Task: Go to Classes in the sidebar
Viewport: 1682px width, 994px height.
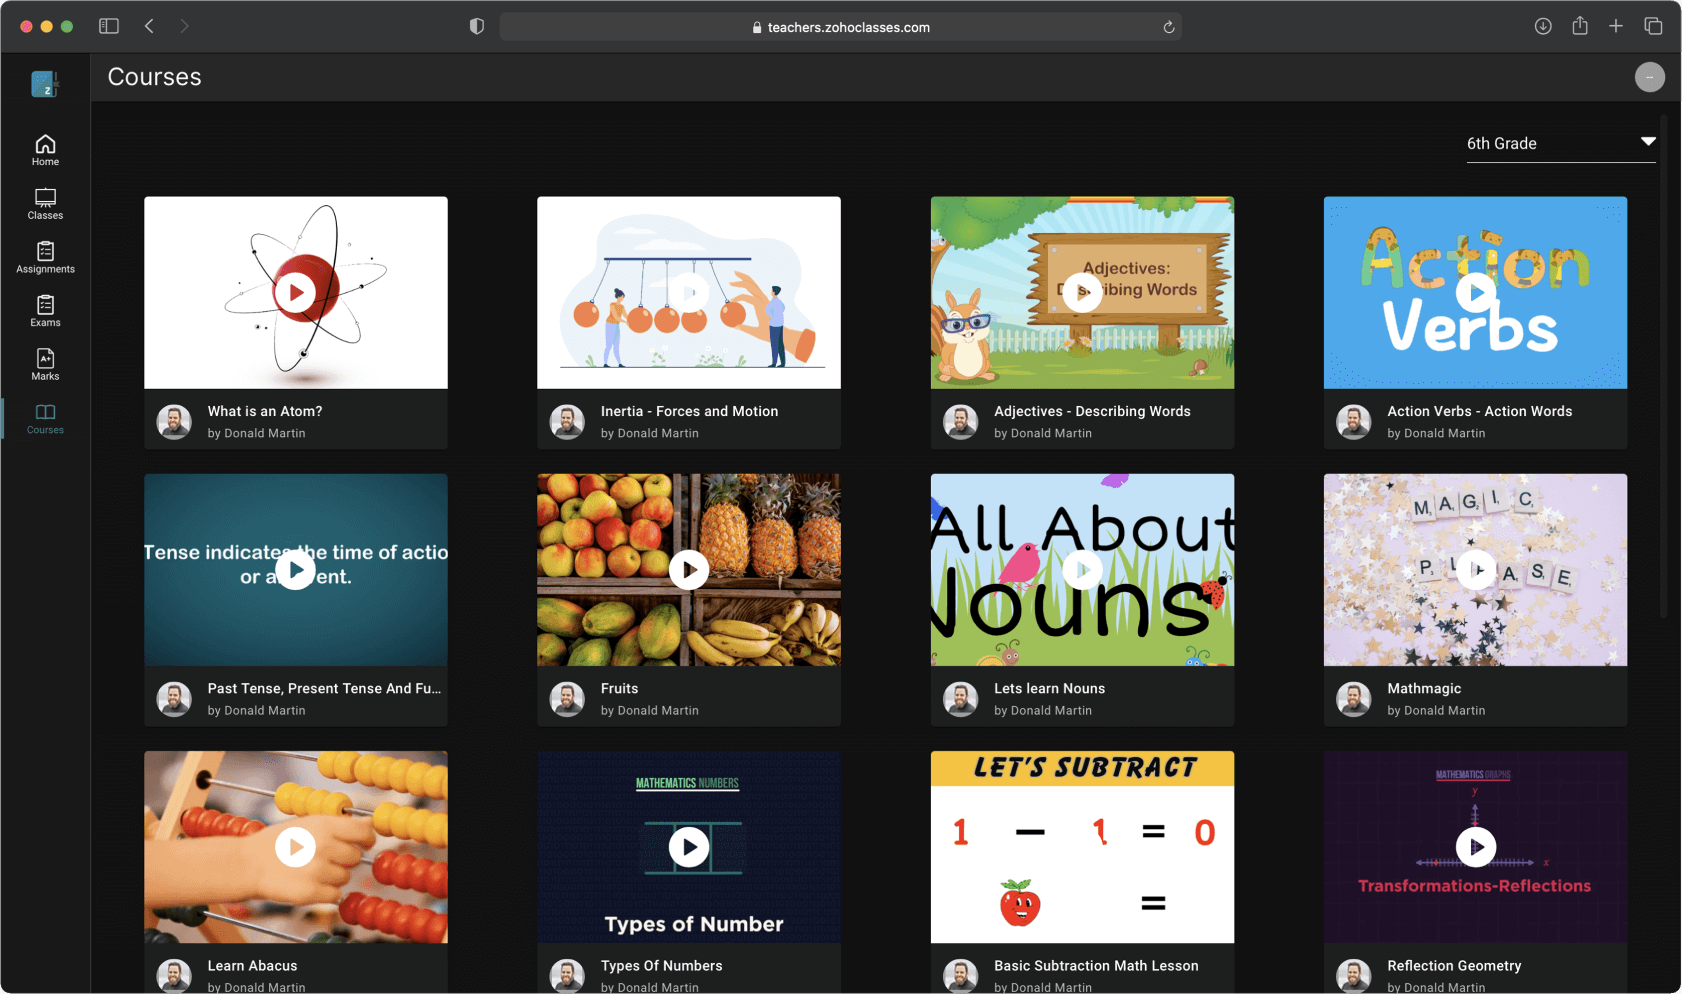Action: click(x=45, y=204)
